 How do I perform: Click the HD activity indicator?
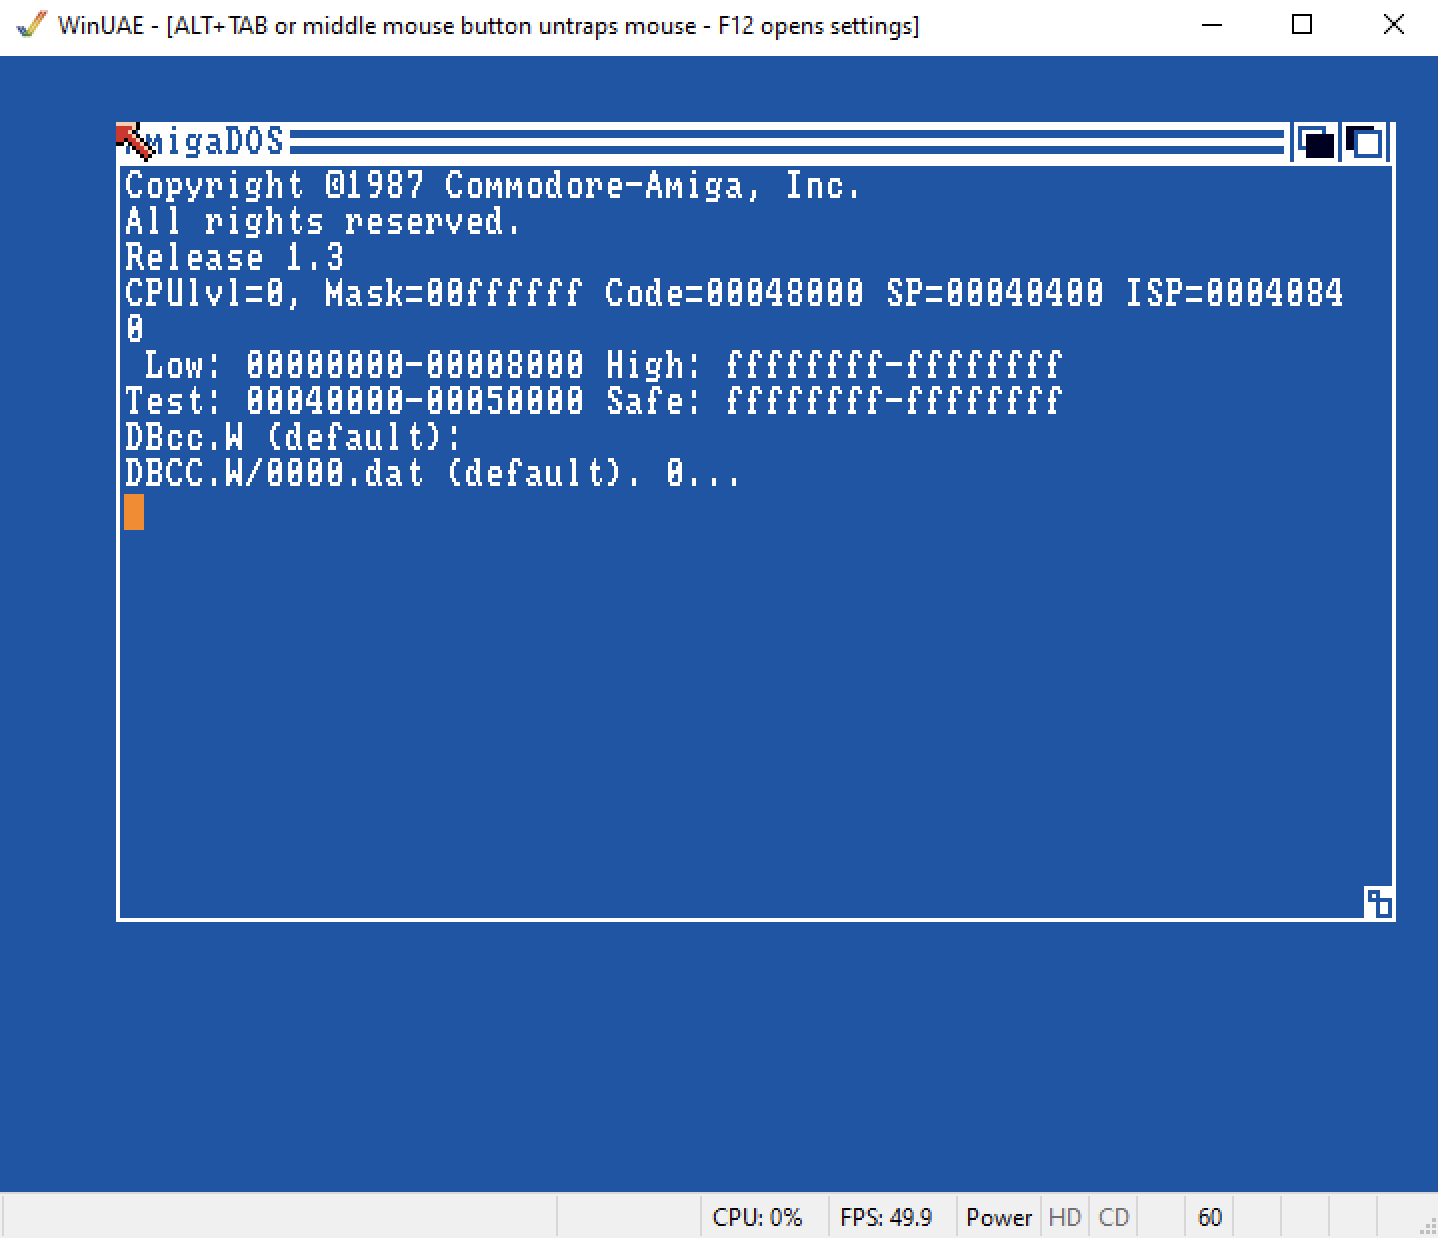point(1064,1217)
